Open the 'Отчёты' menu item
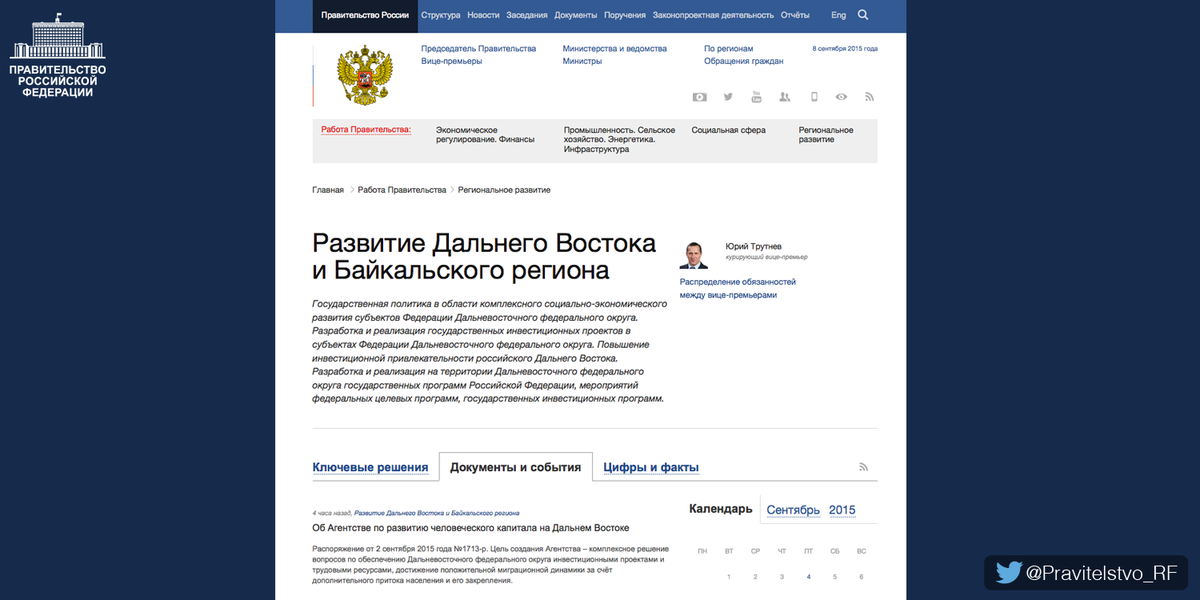 pyautogui.click(x=795, y=15)
